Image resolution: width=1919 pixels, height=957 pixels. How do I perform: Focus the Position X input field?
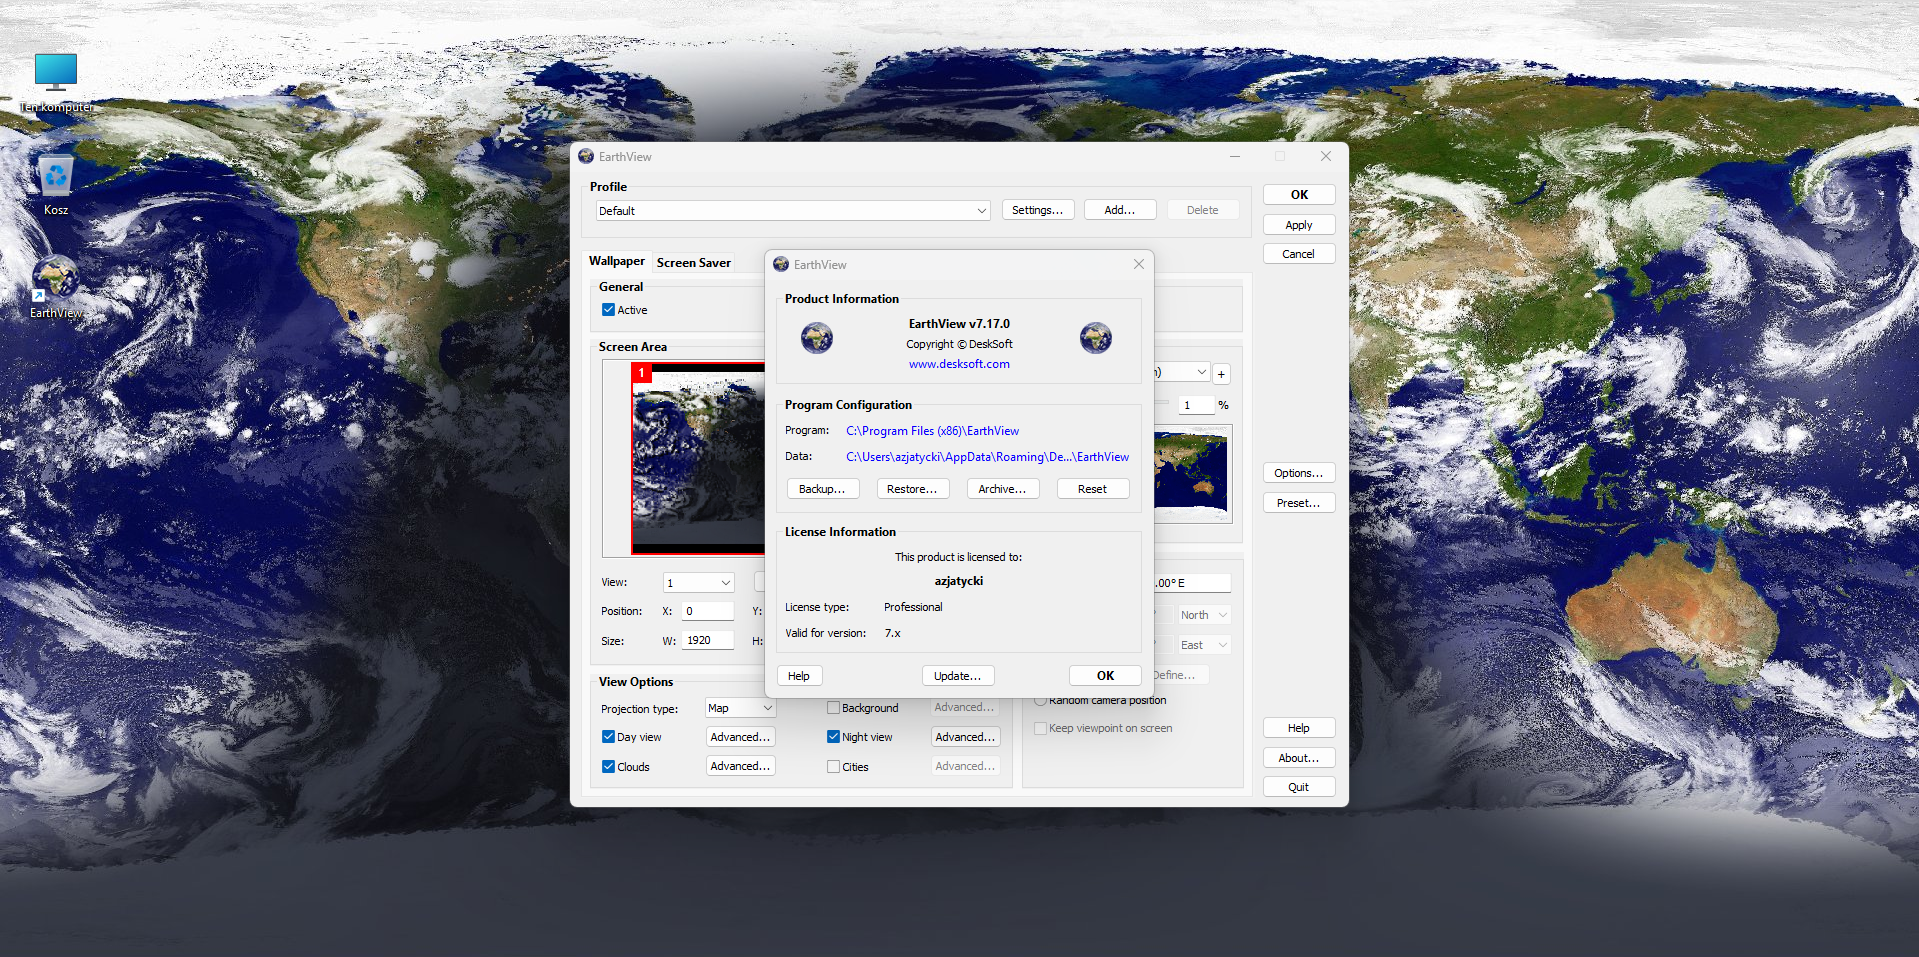pos(708,611)
